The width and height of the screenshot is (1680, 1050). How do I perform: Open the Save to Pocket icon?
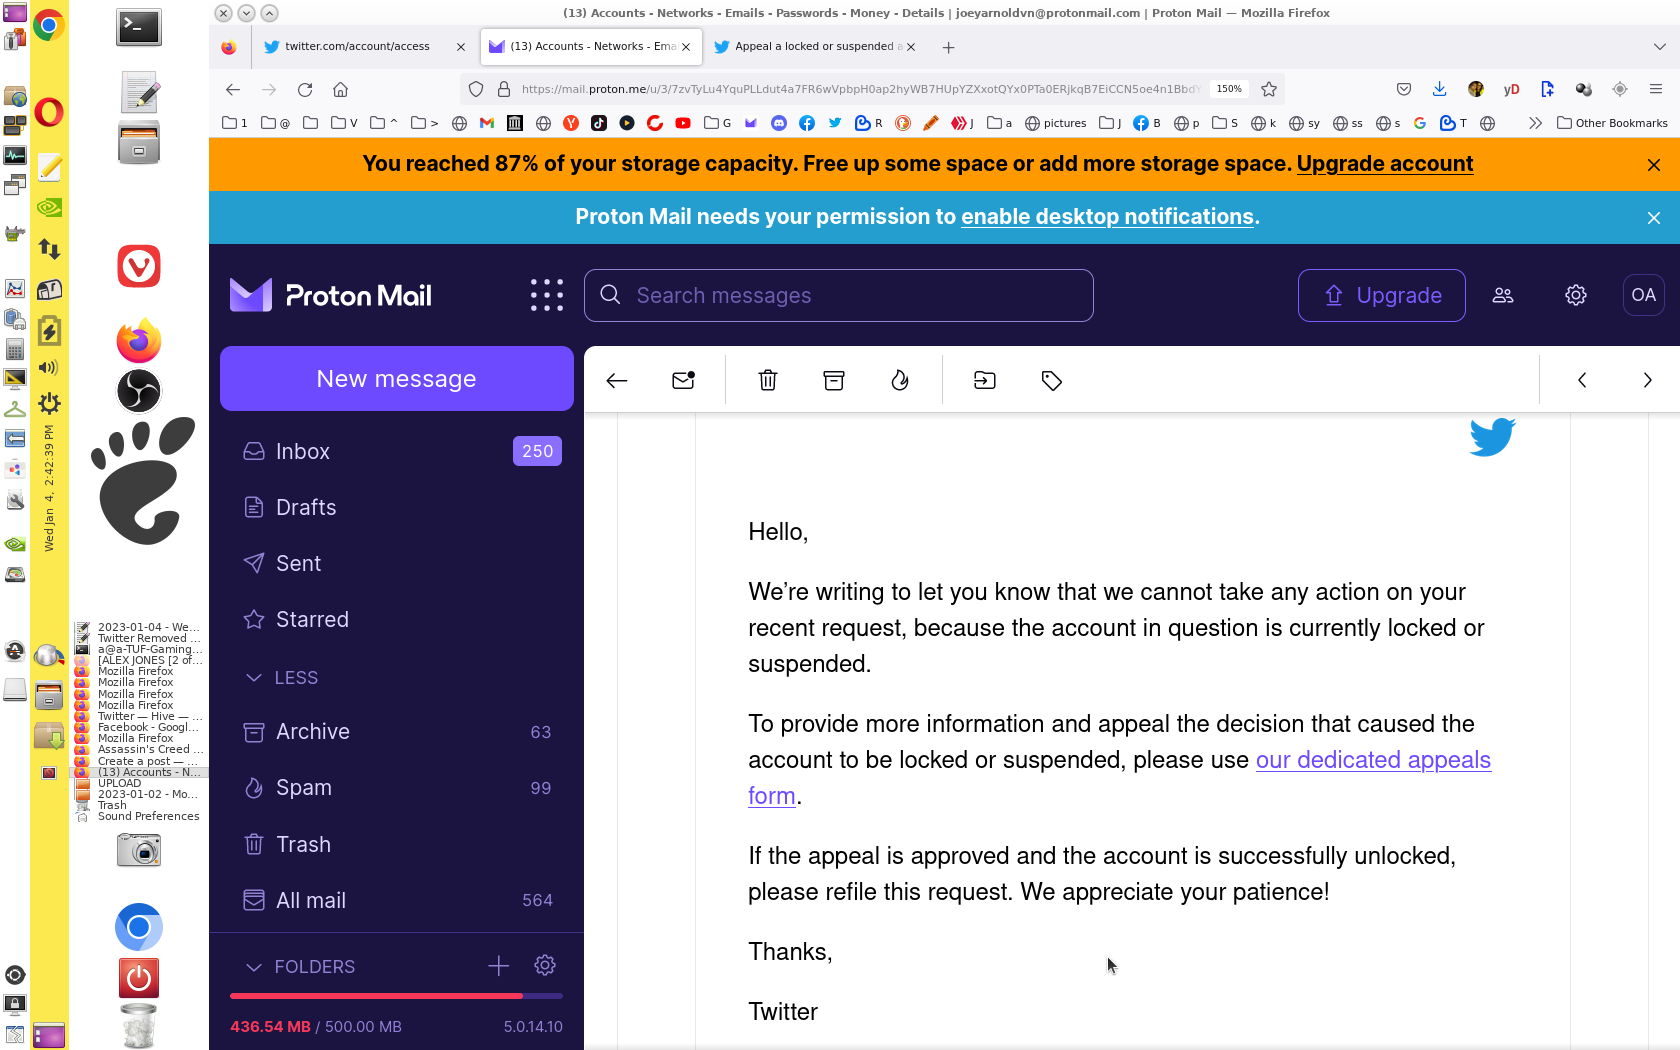tap(1404, 89)
